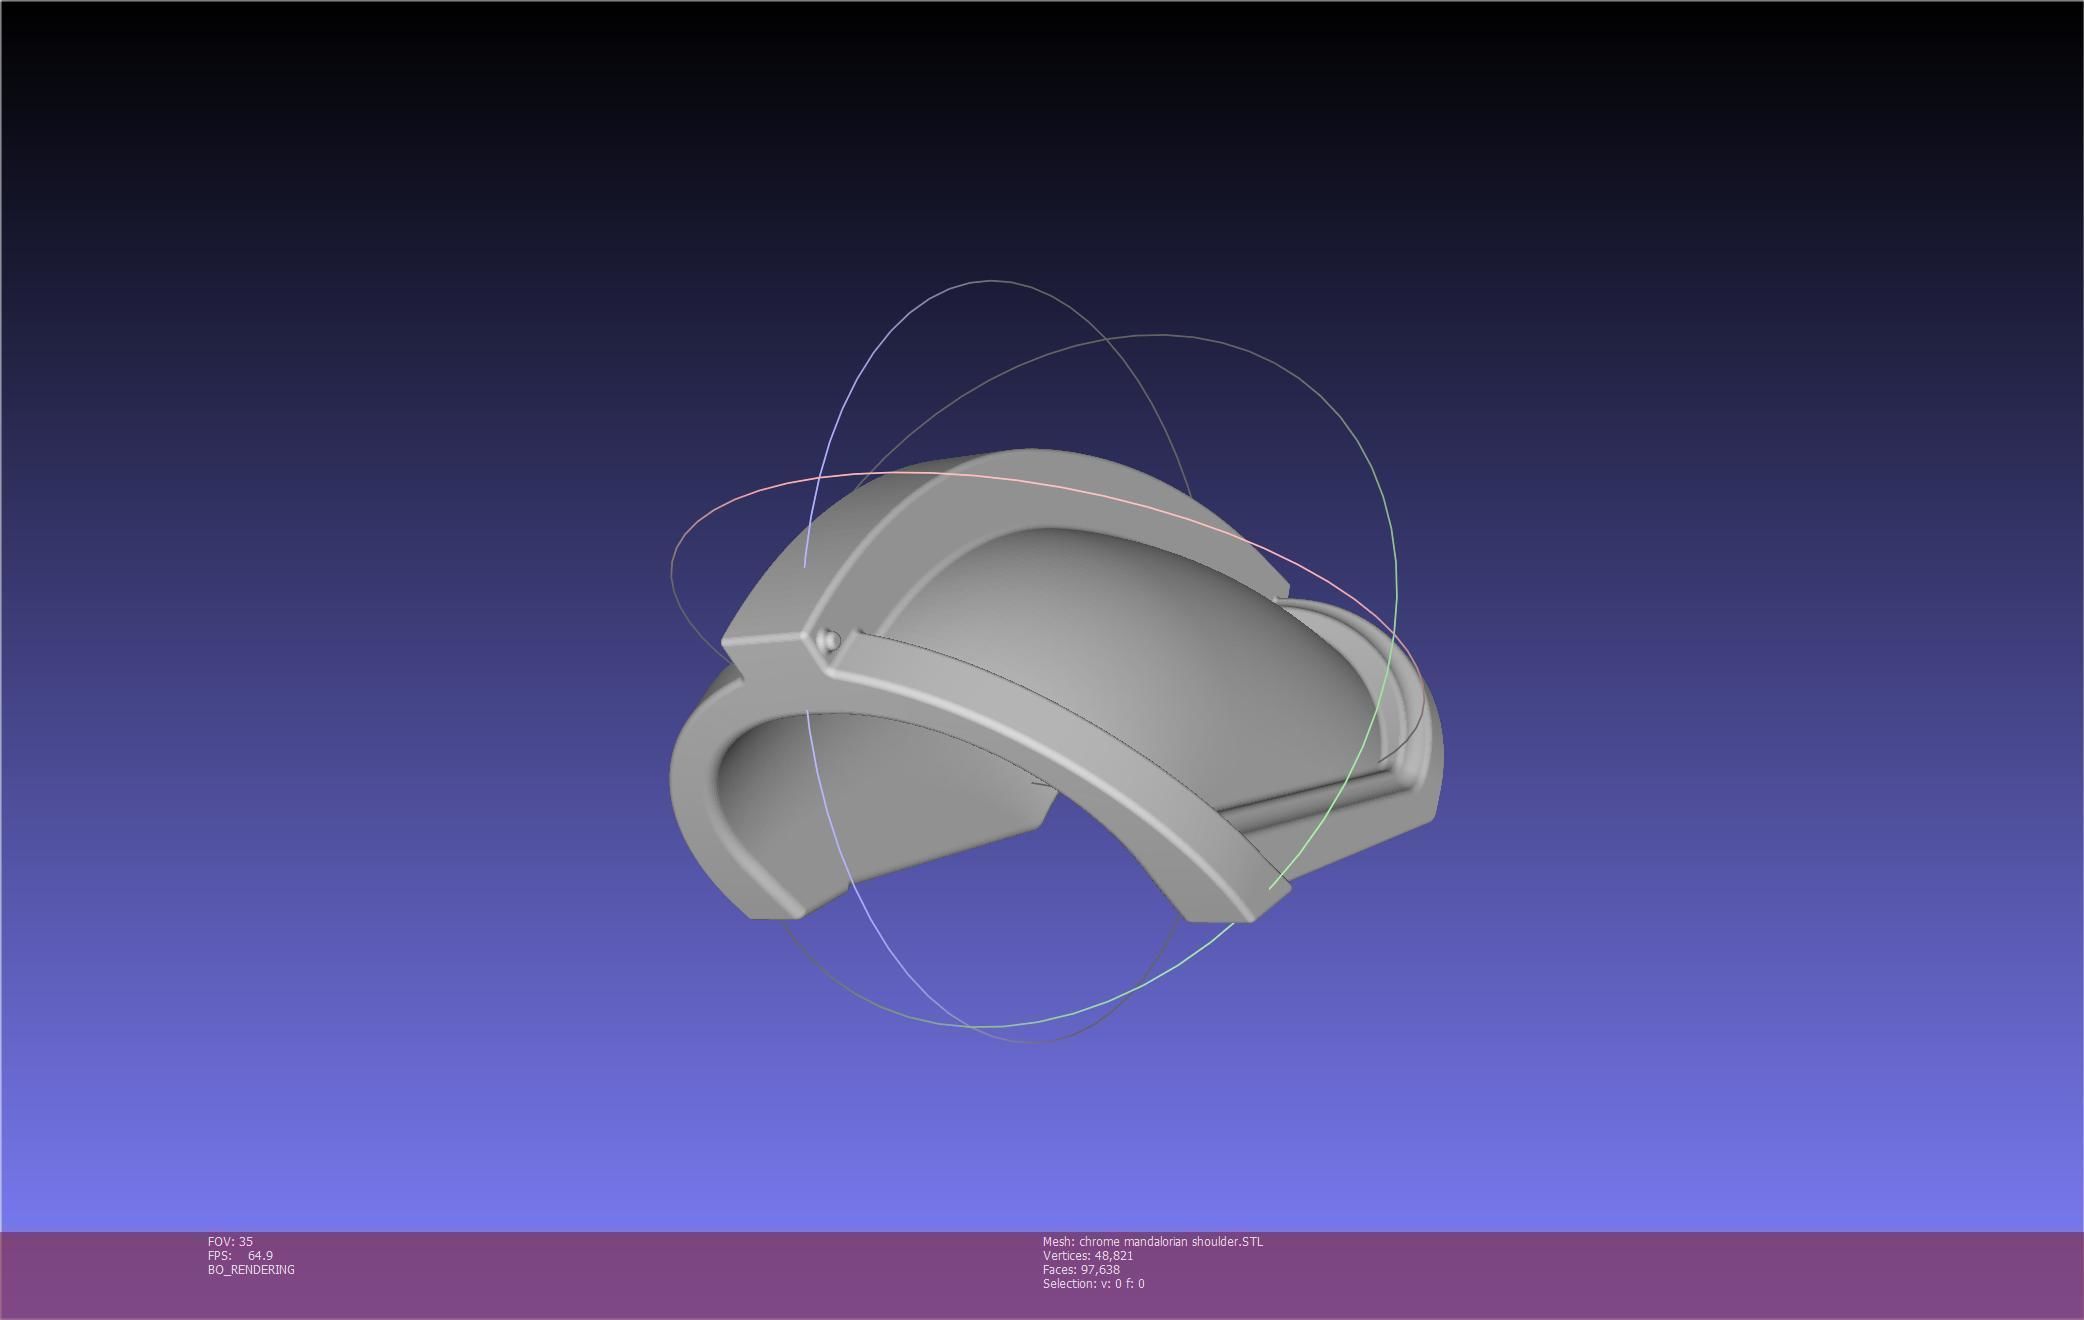The width and height of the screenshot is (2084, 1320).
Task: Click the 'Vertices: 48,821' info line
Action: (1088, 1255)
